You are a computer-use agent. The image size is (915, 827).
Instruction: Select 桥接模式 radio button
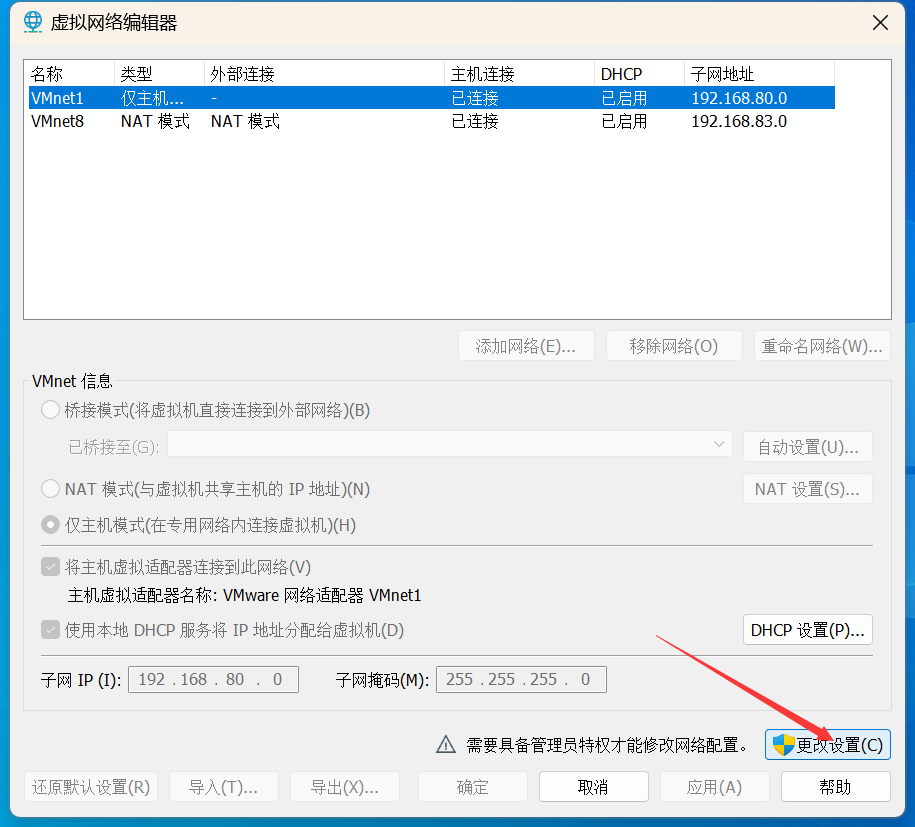click(x=50, y=410)
